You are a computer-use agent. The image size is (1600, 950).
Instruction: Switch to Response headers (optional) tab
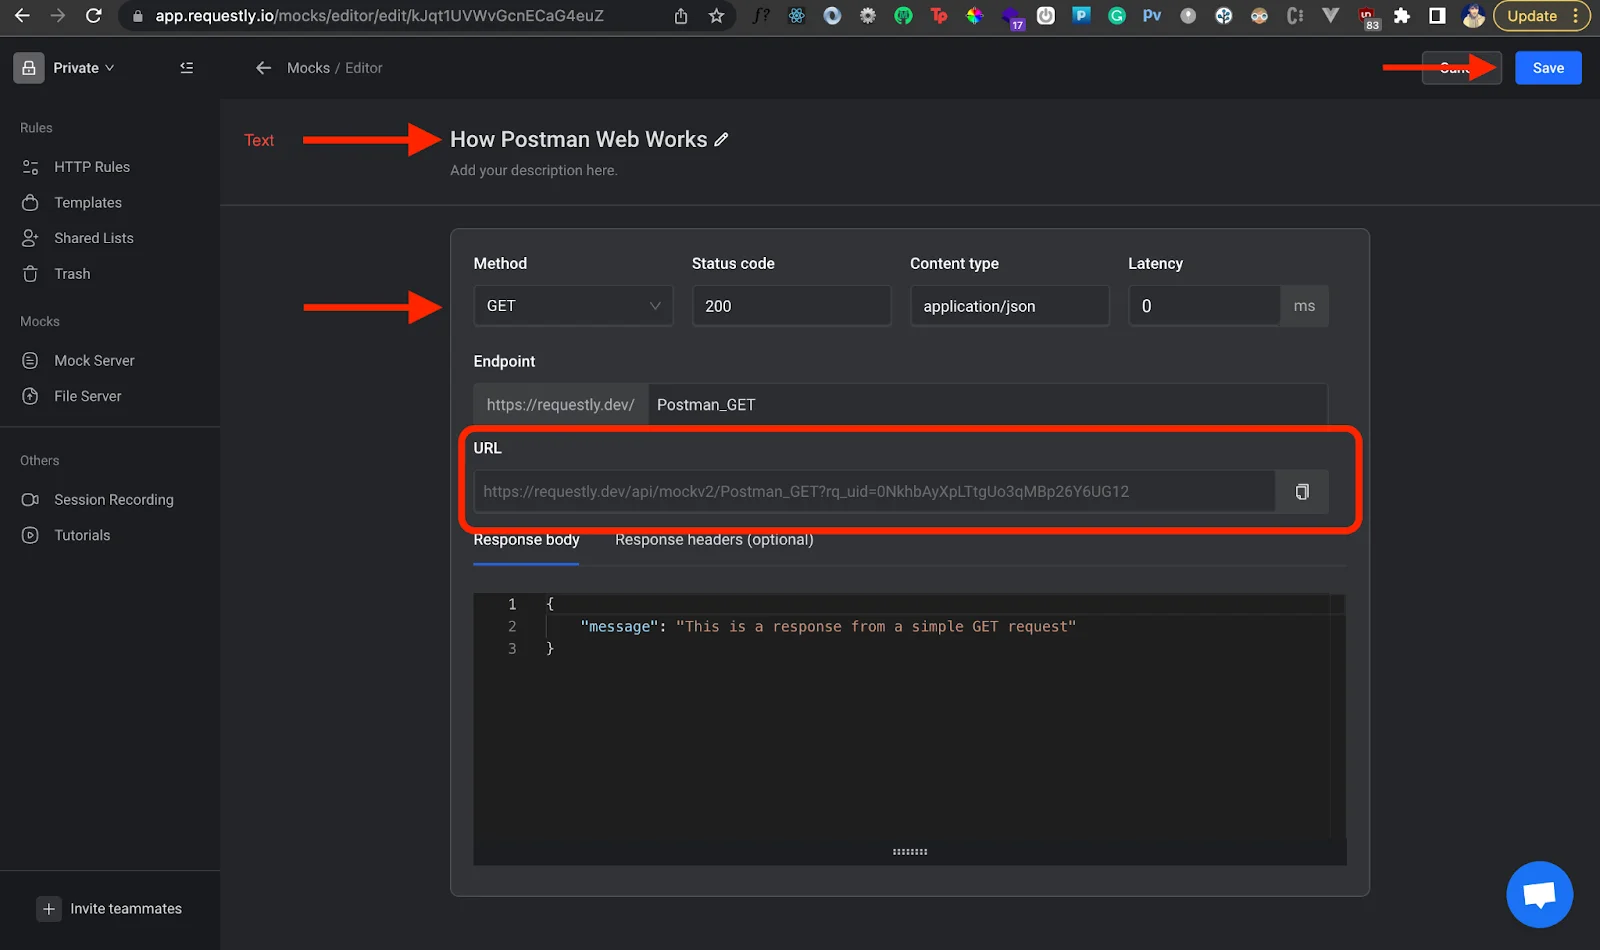point(714,540)
